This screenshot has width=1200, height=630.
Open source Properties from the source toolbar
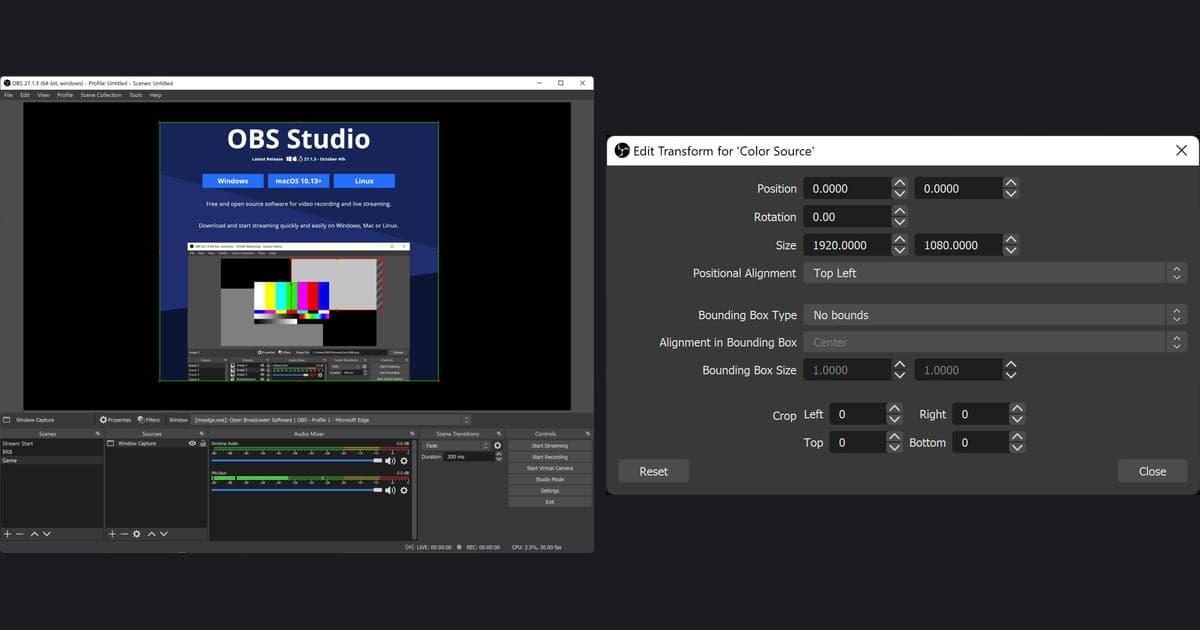point(115,420)
